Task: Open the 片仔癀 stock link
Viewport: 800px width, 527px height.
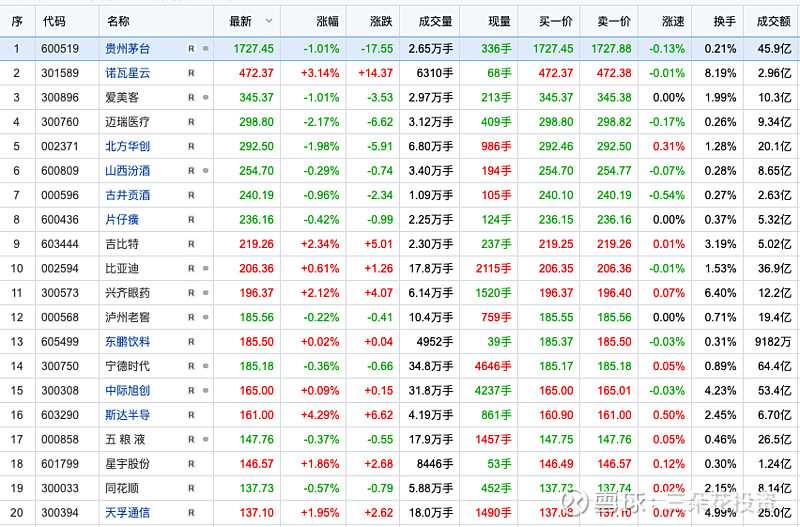Action: tap(122, 220)
